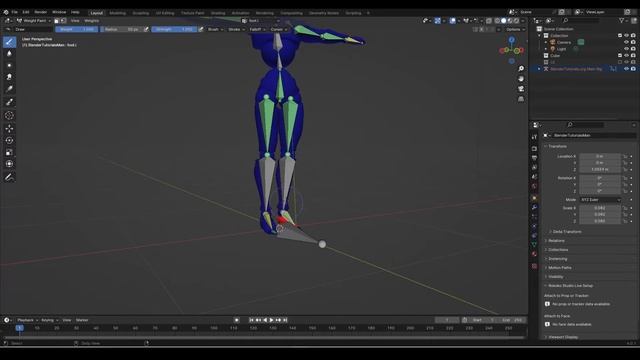The image size is (640, 360).
Task: Select the Transform tool
Action: pos(9,164)
